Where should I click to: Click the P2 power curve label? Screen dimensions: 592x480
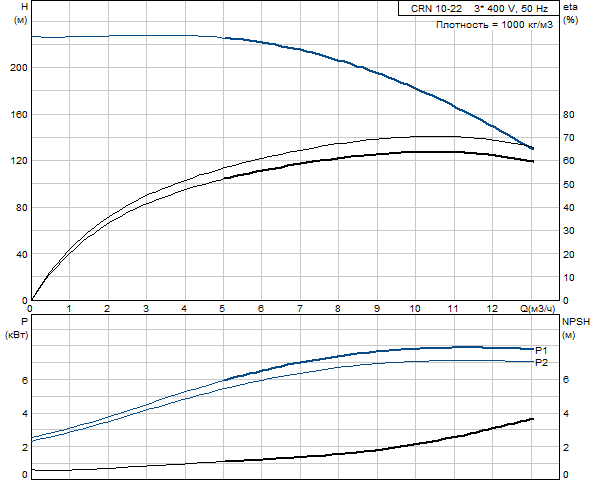coord(541,363)
